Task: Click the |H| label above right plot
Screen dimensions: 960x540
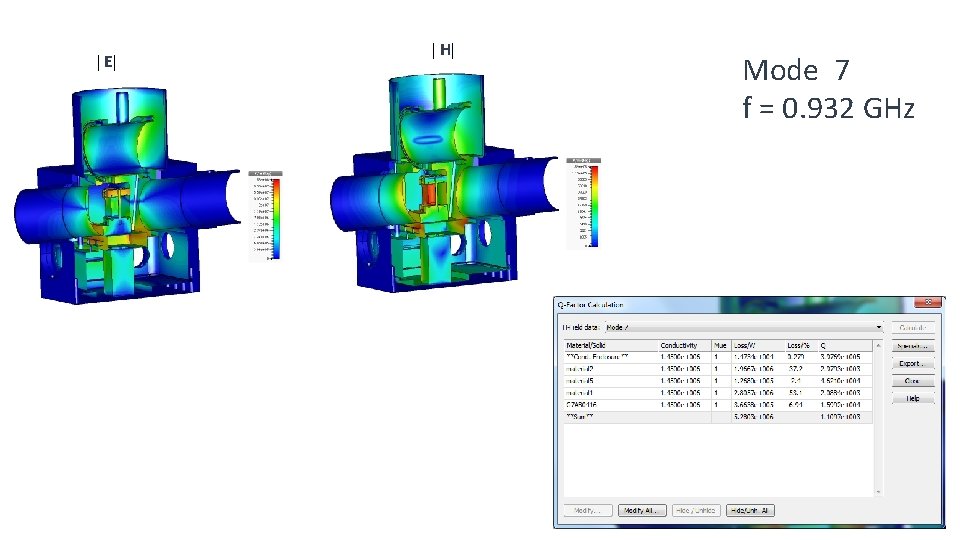Action: 443,50
